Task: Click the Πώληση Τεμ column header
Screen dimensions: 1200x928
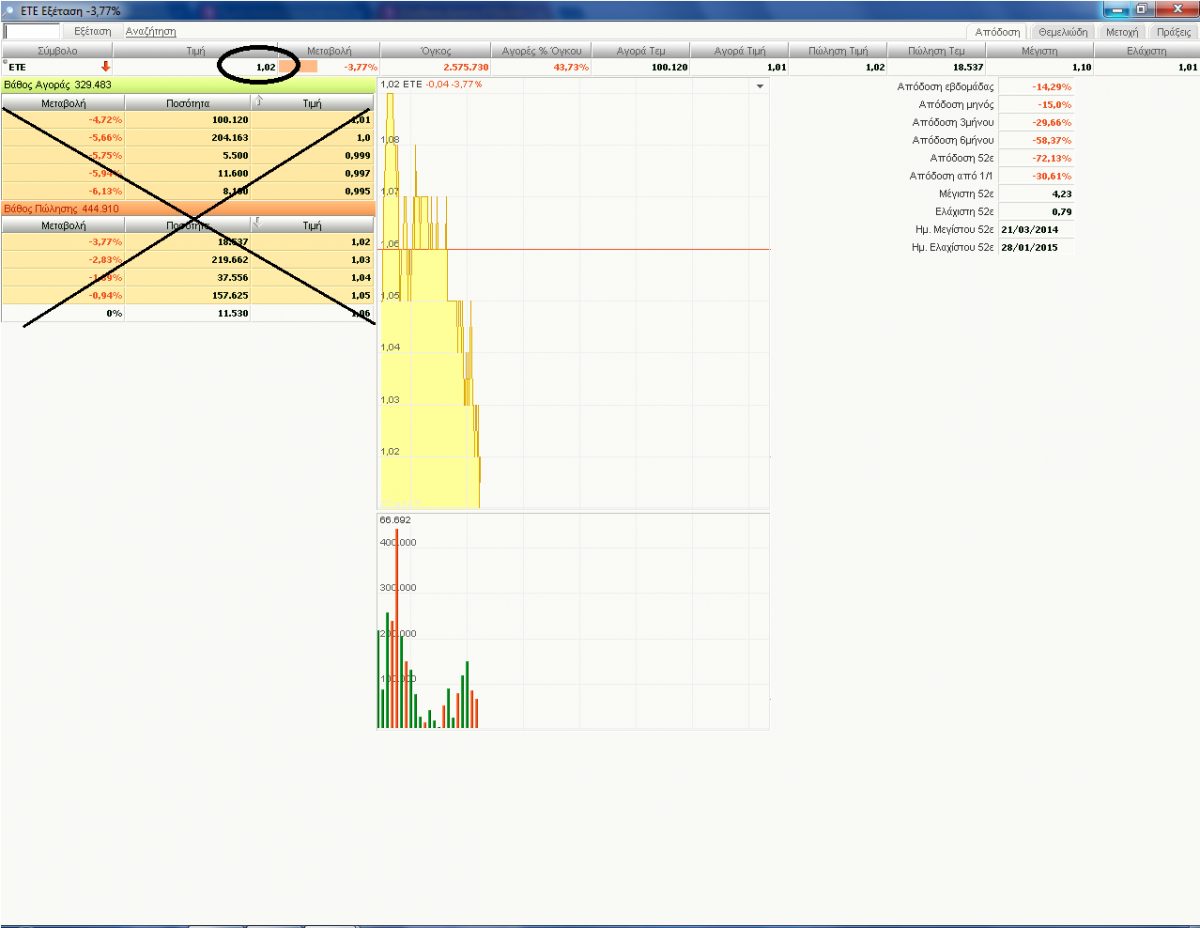Action: [936, 50]
